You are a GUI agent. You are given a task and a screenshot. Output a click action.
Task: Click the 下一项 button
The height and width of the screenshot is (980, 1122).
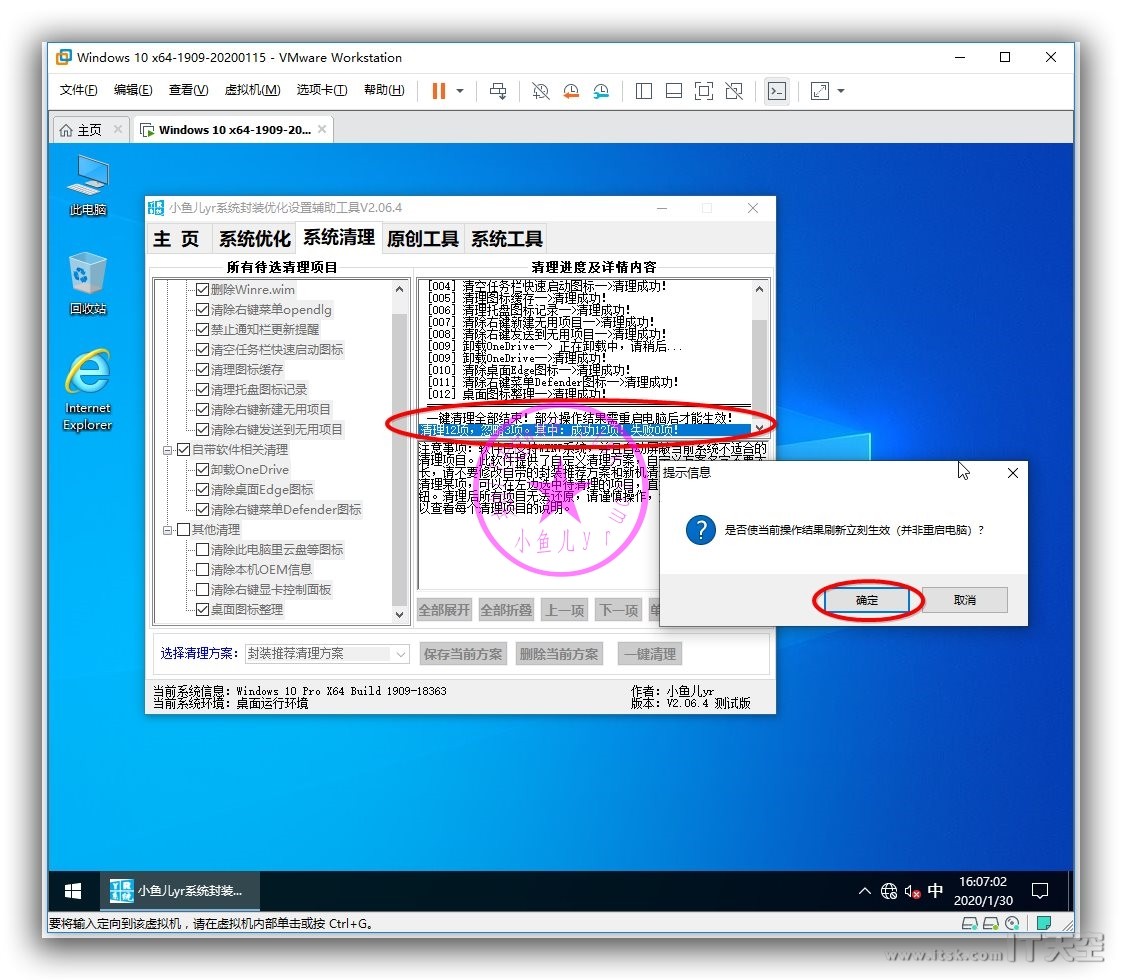[x=620, y=611]
